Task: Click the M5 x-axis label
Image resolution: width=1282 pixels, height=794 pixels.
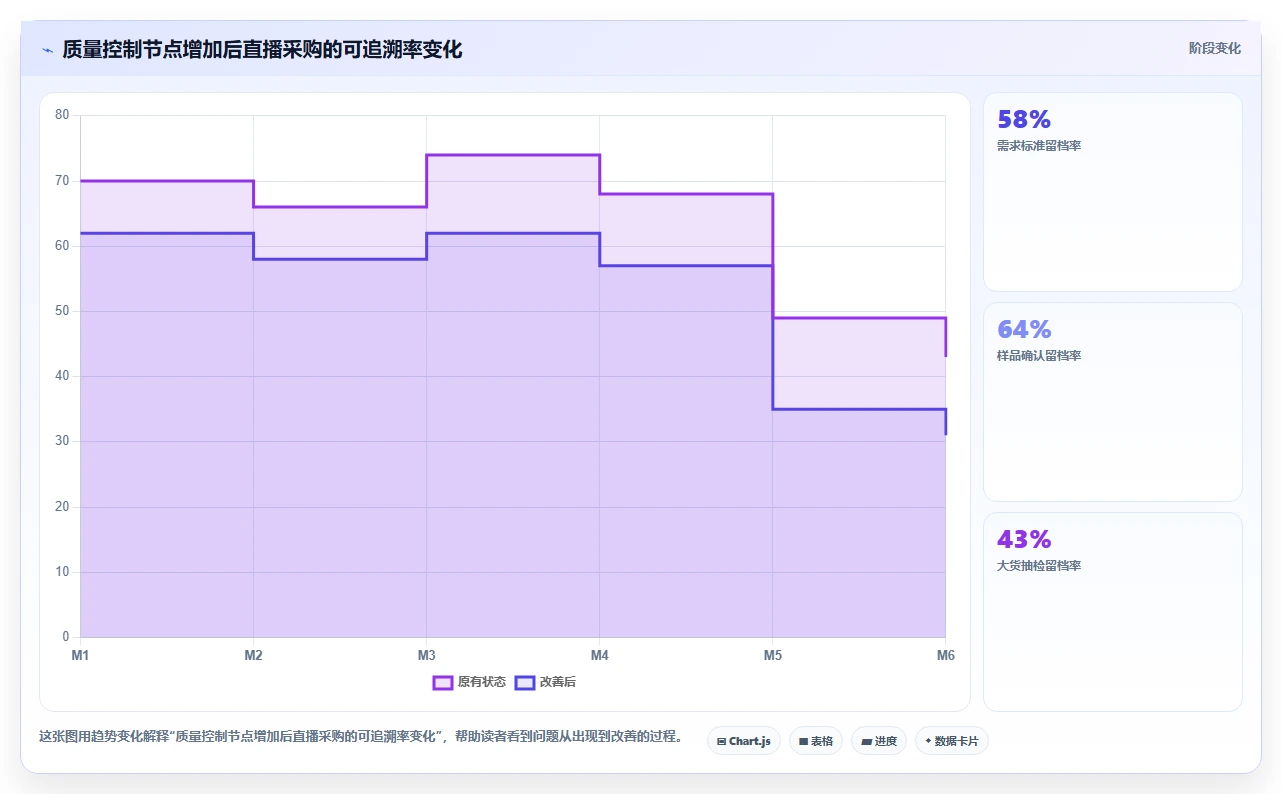Action: (772, 655)
